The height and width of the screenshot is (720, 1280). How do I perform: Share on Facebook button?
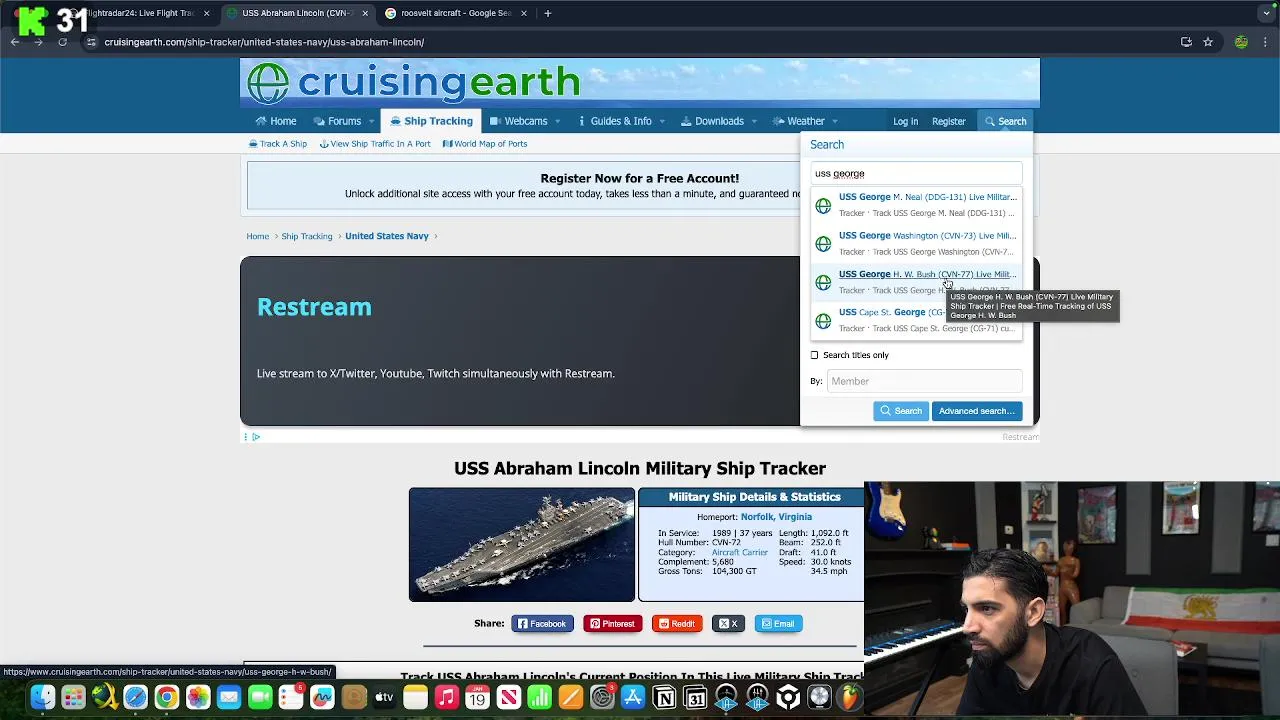tap(542, 624)
